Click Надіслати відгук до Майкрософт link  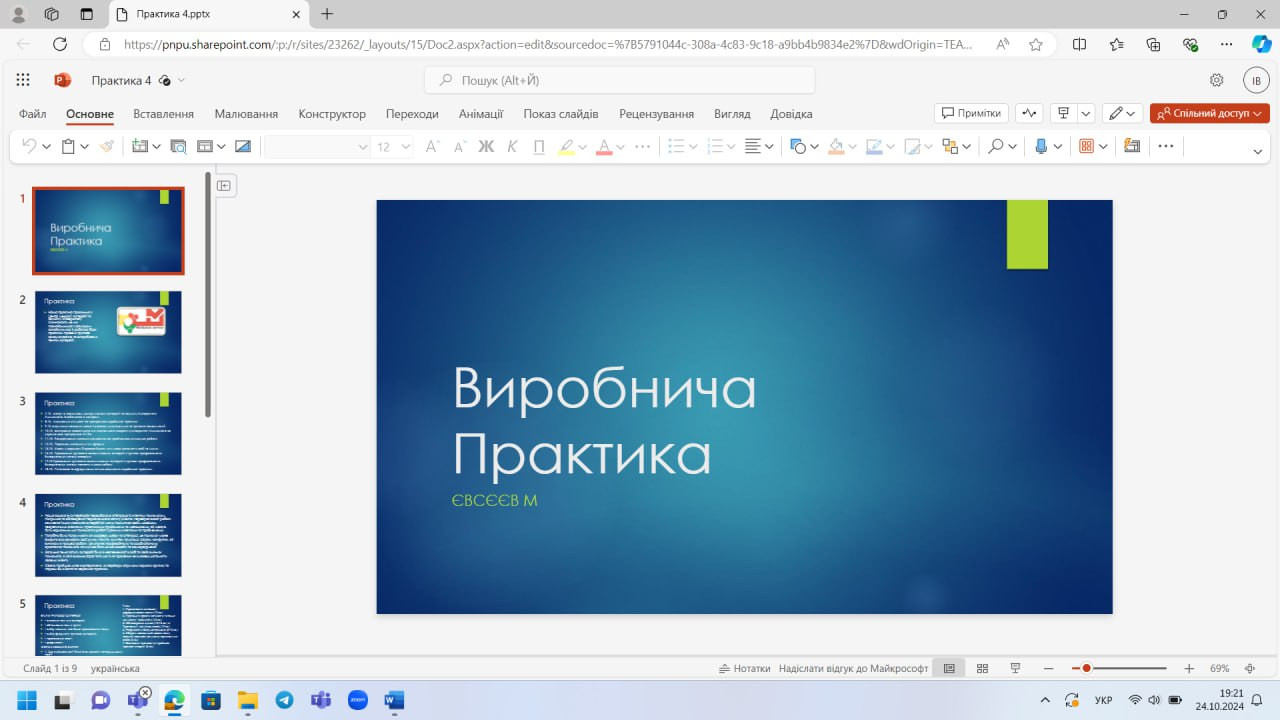pyautogui.click(x=853, y=668)
